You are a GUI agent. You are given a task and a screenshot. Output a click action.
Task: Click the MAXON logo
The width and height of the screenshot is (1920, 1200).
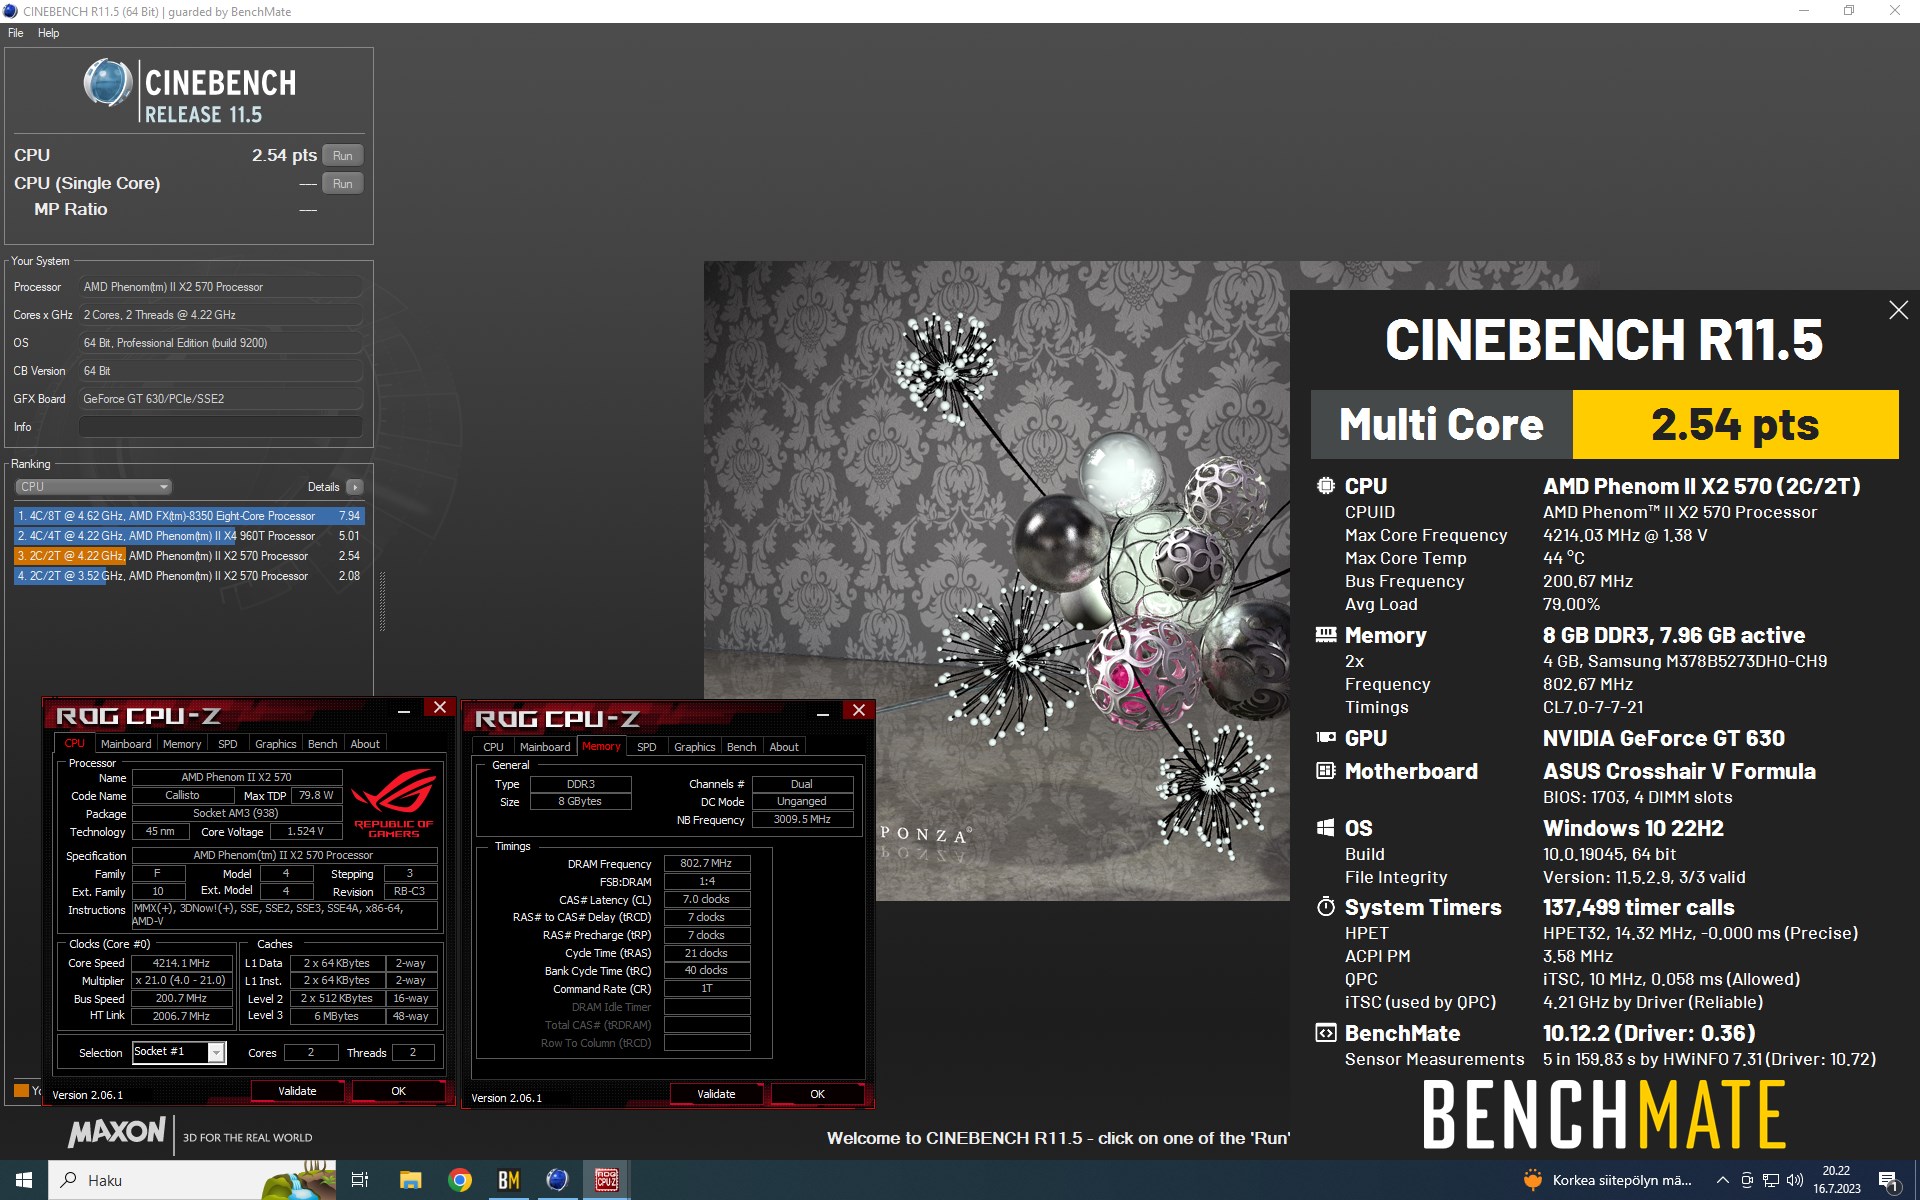pyautogui.click(x=117, y=1131)
